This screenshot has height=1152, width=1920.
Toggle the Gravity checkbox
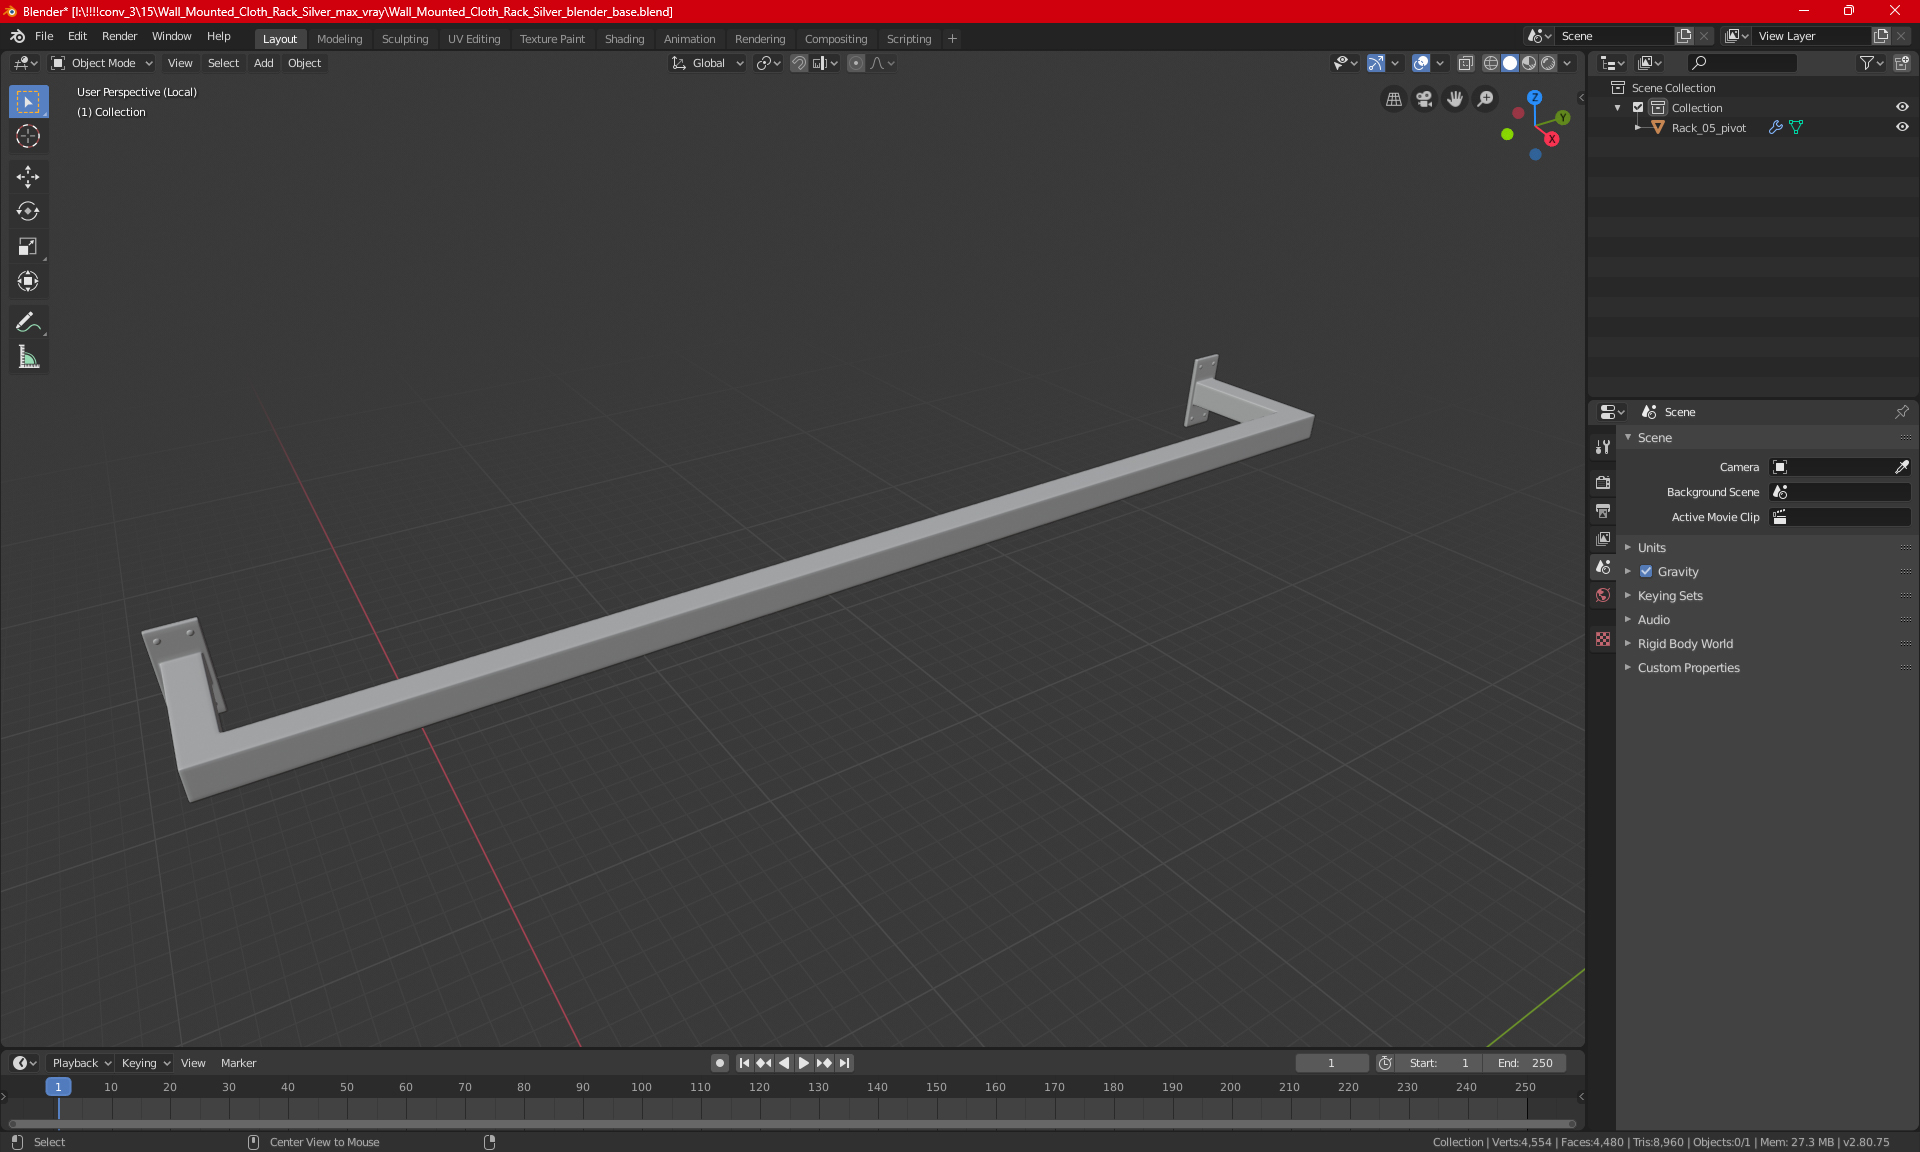tap(1646, 572)
